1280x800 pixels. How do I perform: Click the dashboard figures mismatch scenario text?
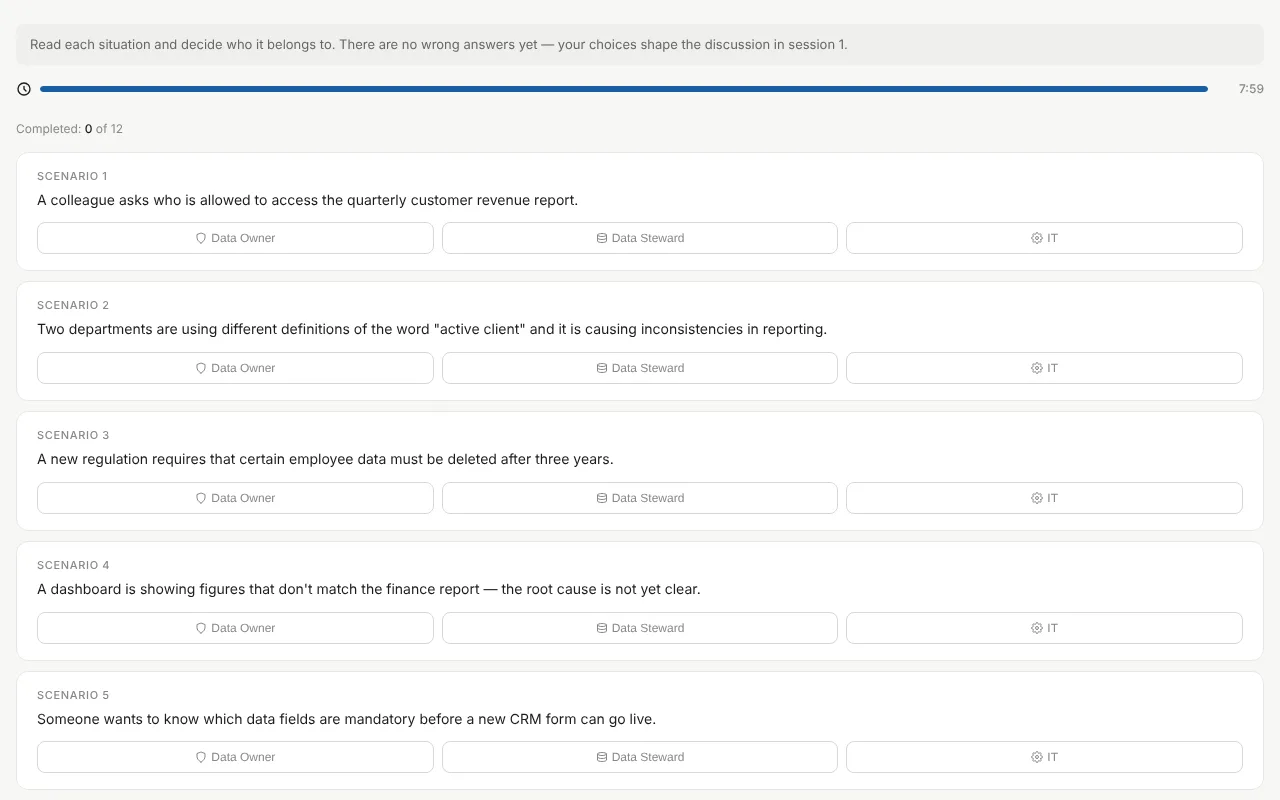tap(369, 589)
